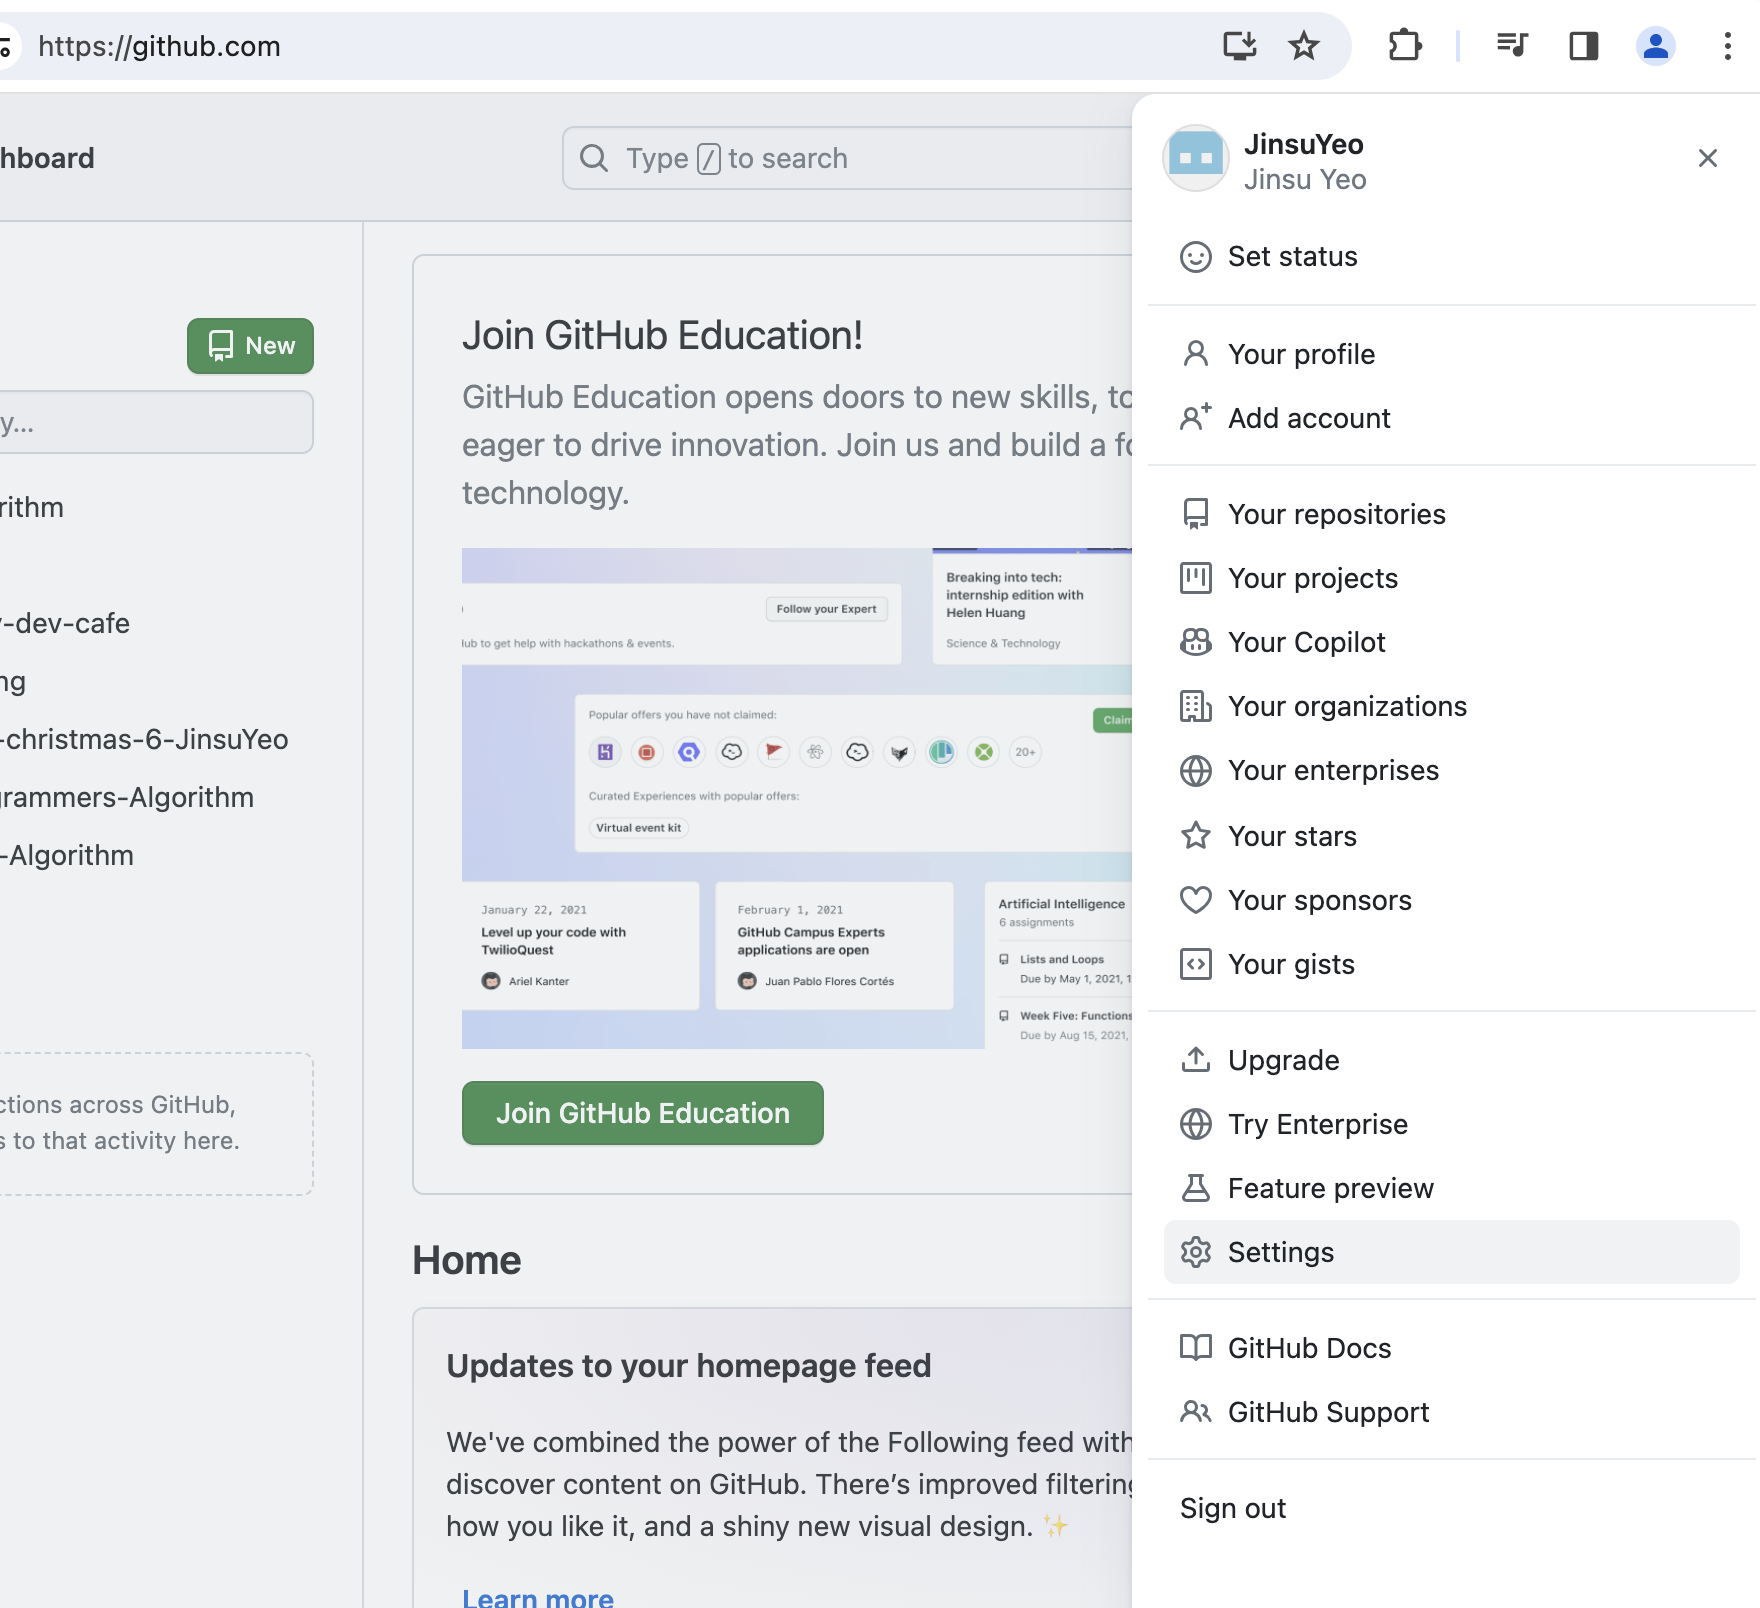This screenshot has height=1608, width=1760.
Task: Click the globe icon beside Try Enterprise
Action: [1196, 1124]
